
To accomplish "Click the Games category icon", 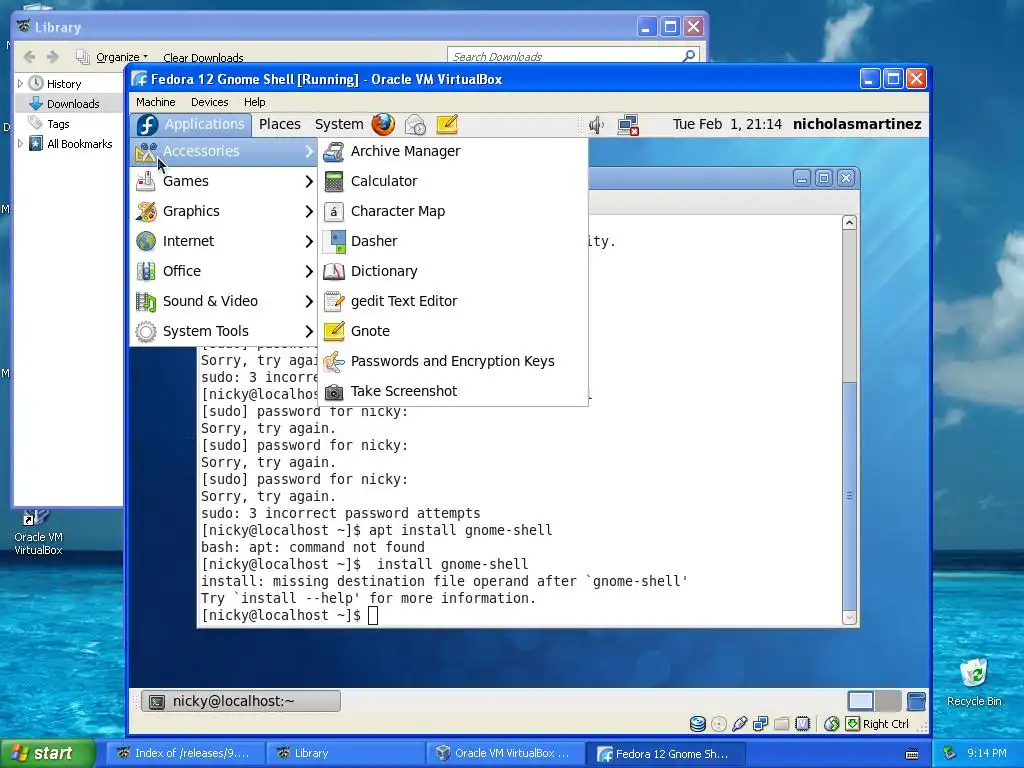I will (146, 181).
